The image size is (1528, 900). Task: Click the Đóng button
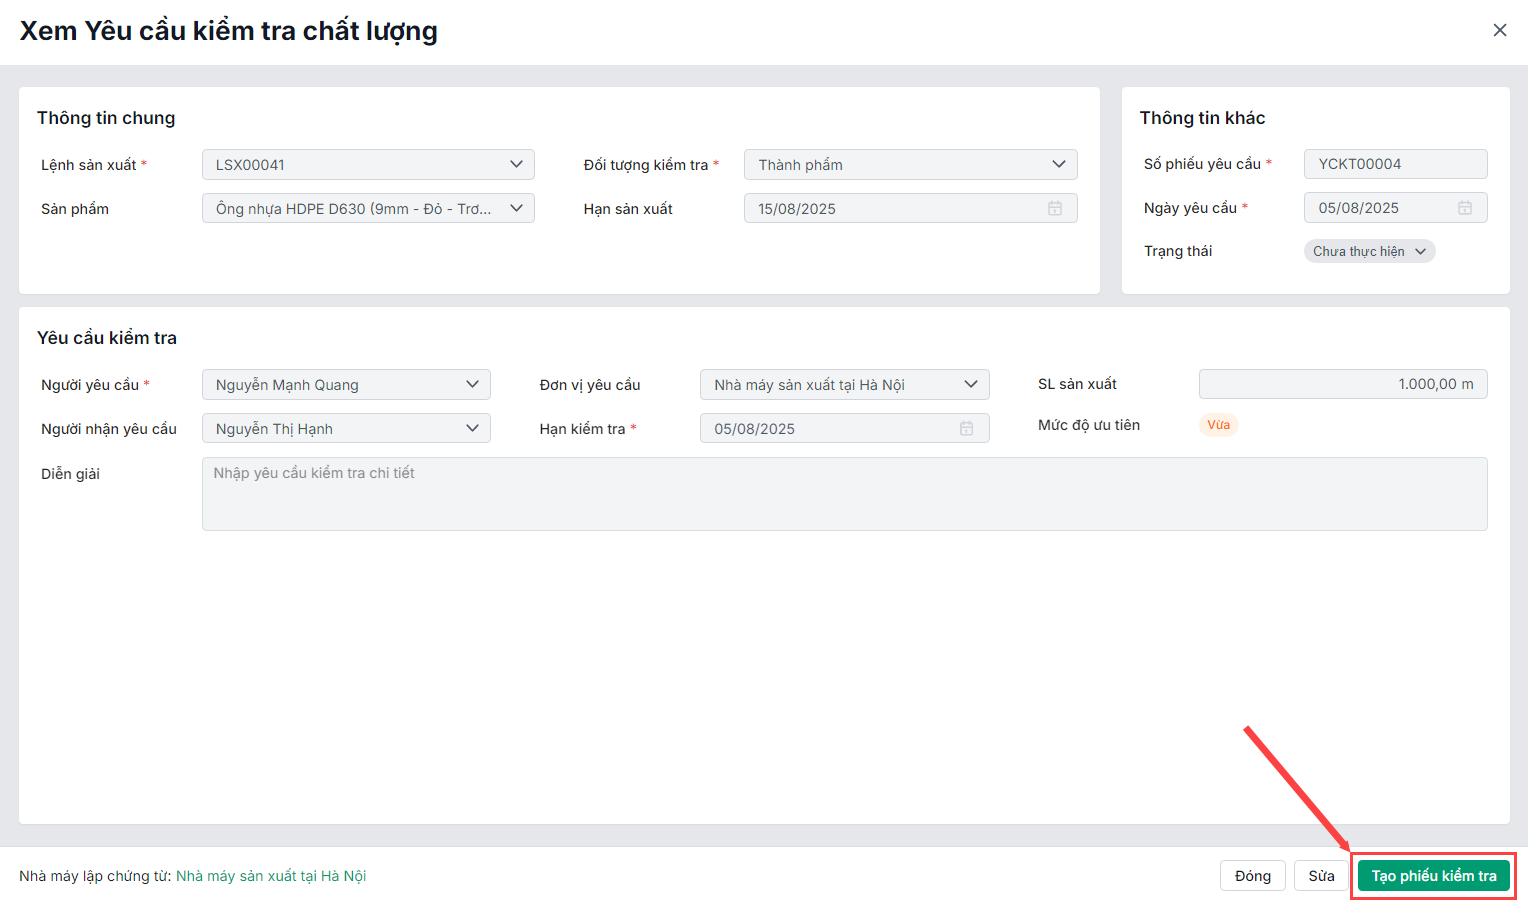tap(1252, 876)
